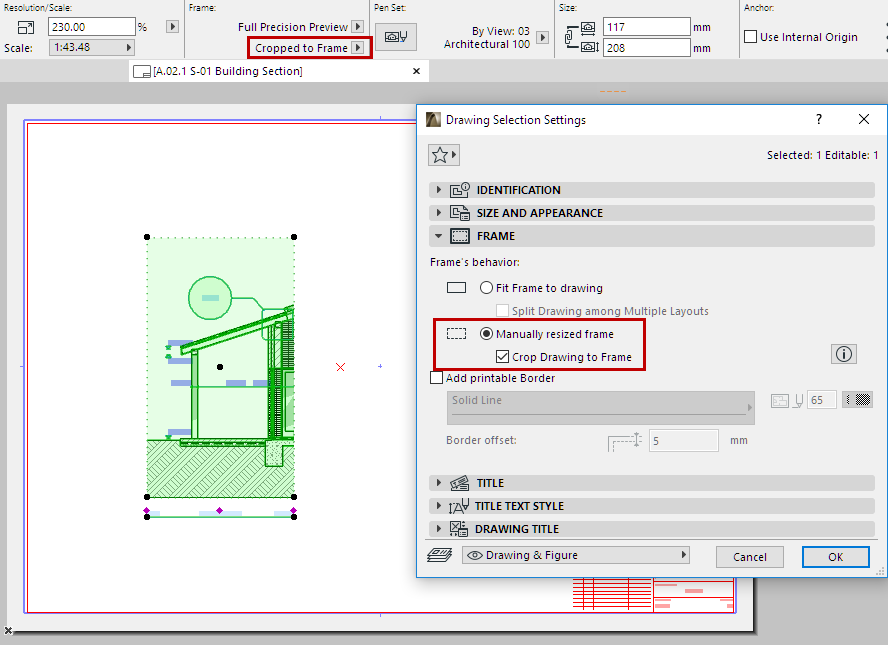Click the Pen Set icon button
This screenshot has width=888, height=645.
pyautogui.click(x=396, y=37)
